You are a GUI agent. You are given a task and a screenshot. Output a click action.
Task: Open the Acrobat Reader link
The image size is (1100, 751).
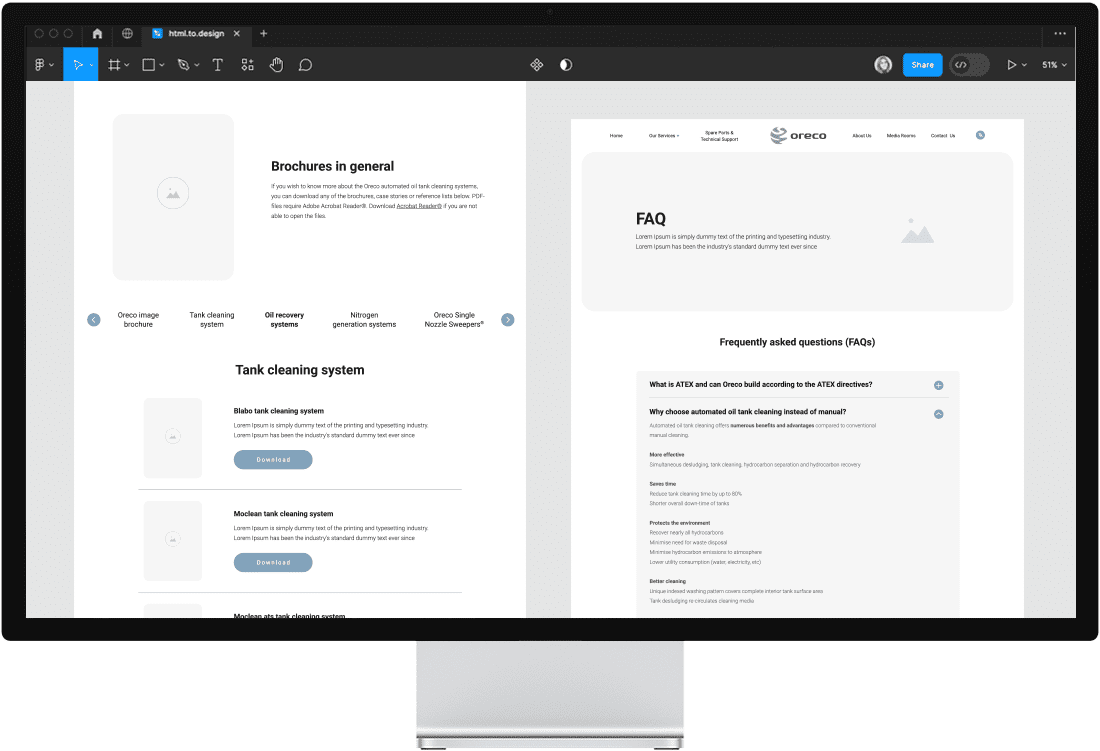pyautogui.click(x=419, y=206)
